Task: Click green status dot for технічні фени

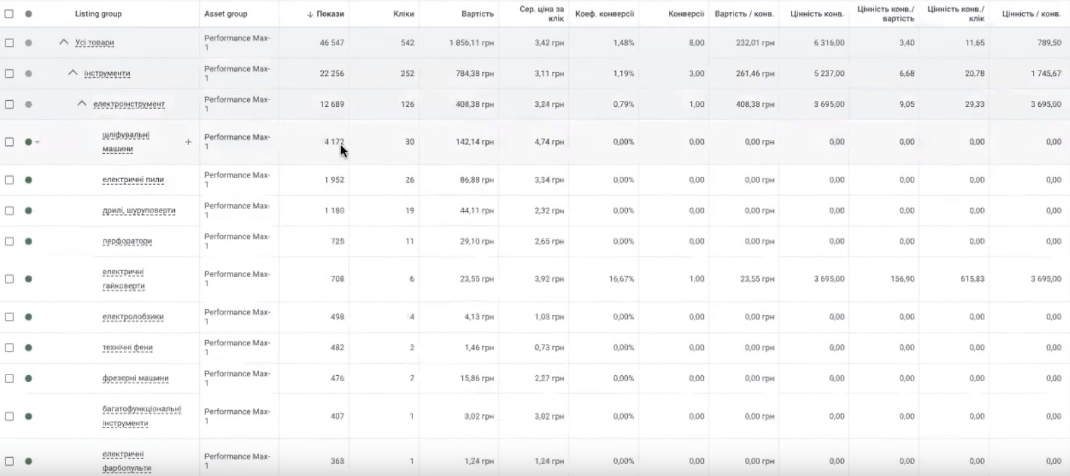Action: point(28,348)
